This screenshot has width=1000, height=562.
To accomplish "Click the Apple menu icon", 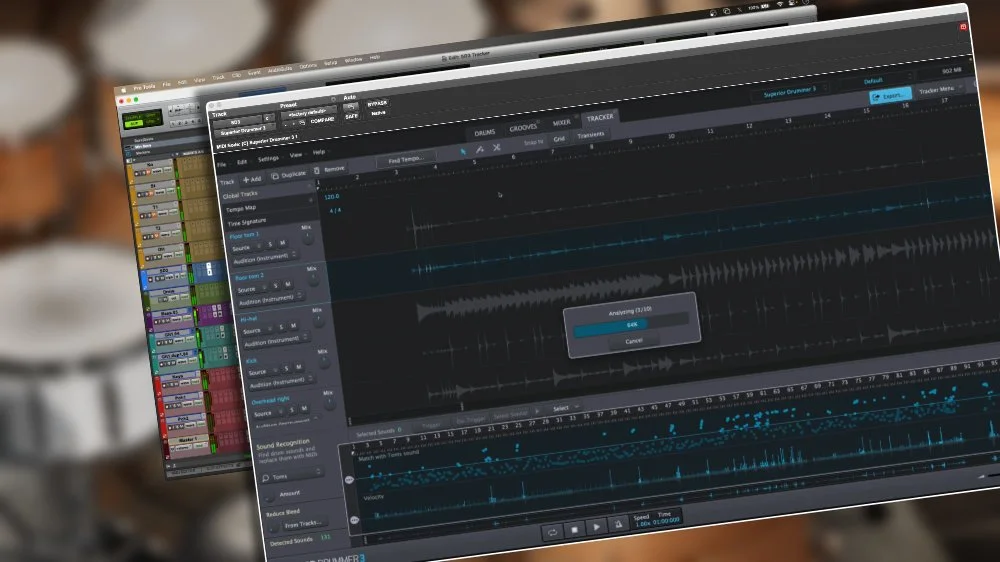I will pyautogui.click(x=124, y=91).
